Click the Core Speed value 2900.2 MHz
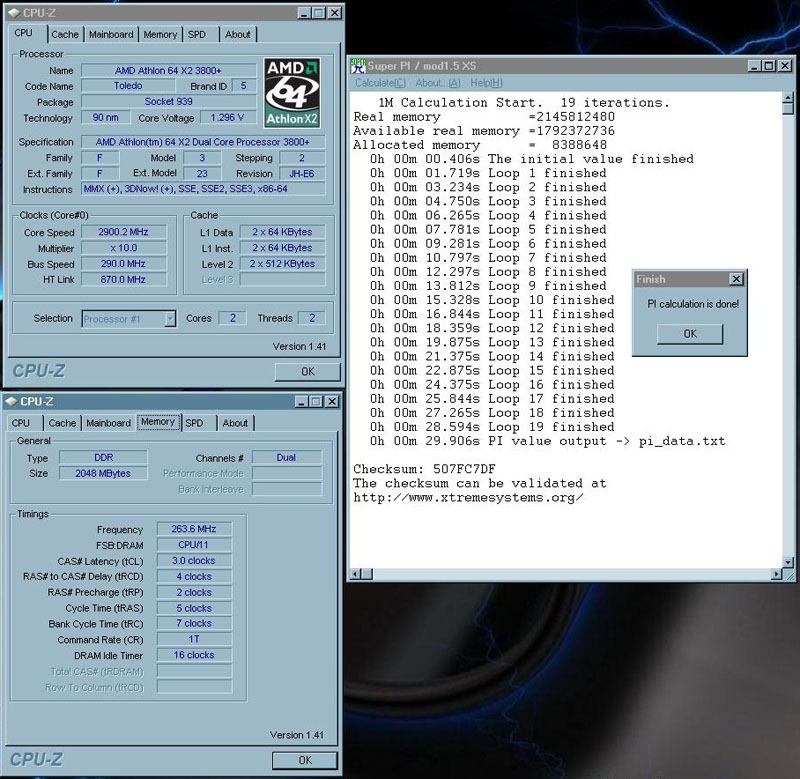 123,232
